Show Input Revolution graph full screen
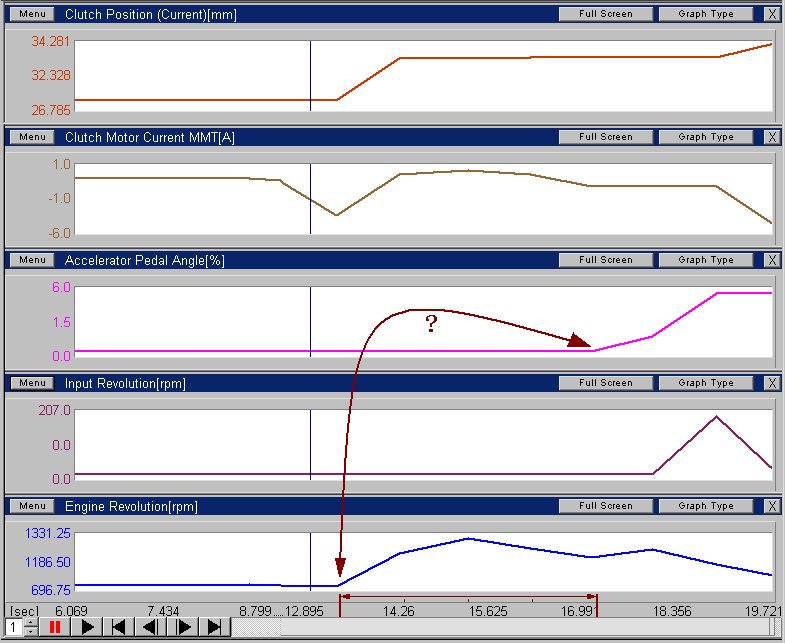Screen dimensions: 785x643 [x=606, y=383]
